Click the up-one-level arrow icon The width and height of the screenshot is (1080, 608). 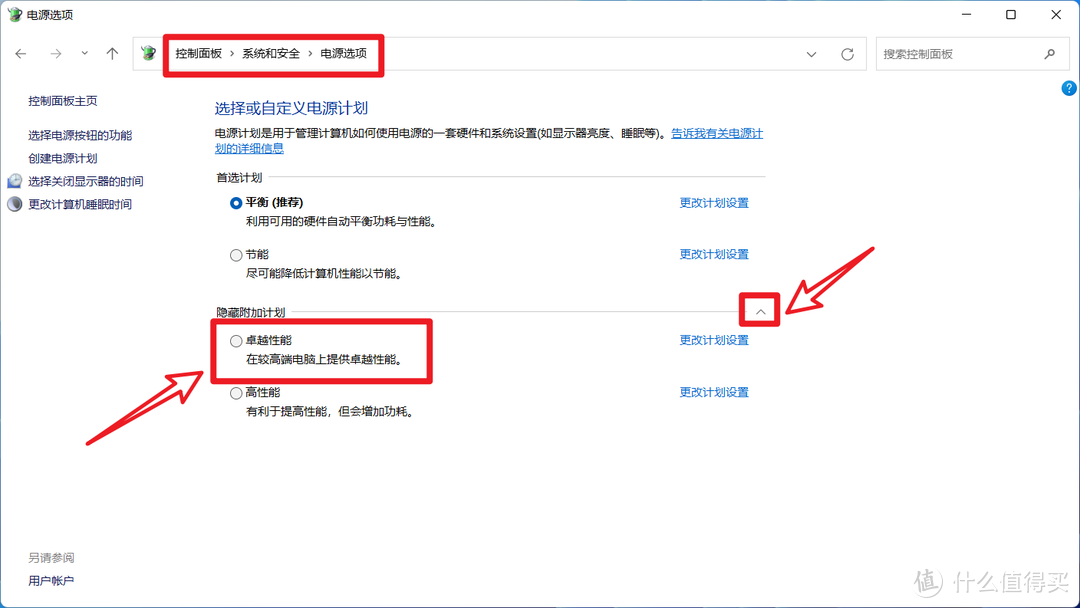click(x=111, y=53)
